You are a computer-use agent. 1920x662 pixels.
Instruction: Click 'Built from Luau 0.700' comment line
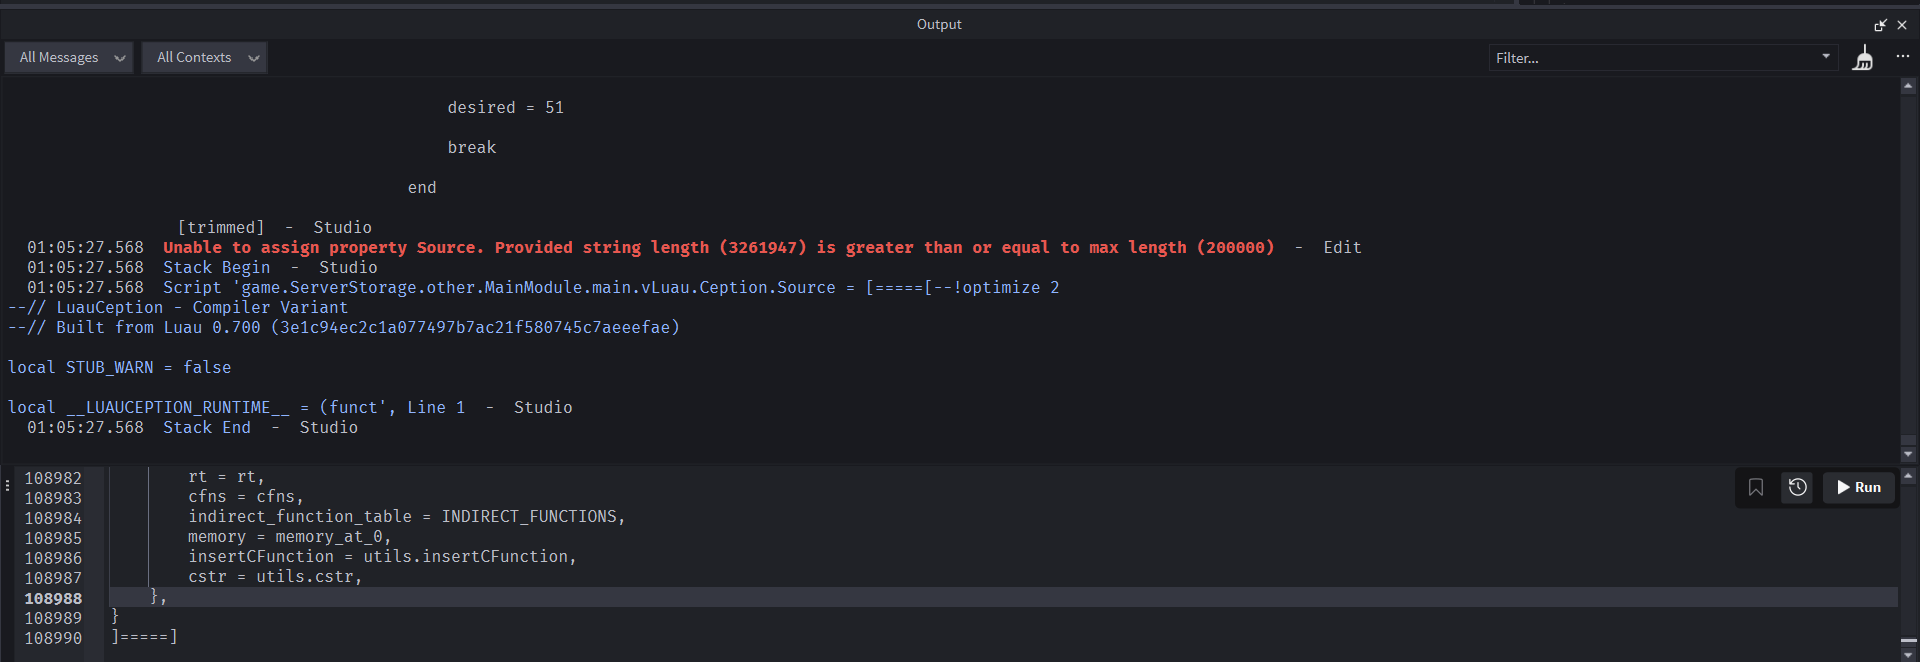[x=343, y=327]
